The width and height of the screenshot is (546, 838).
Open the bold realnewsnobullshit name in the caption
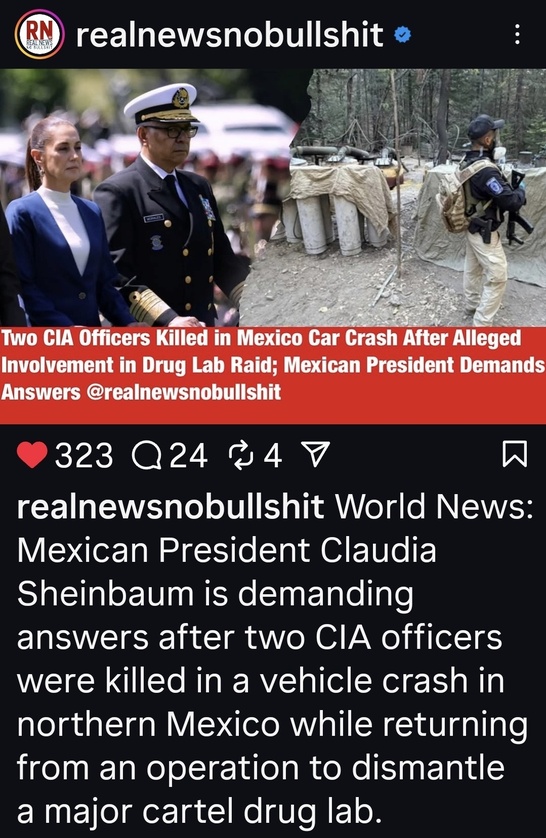point(170,507)
